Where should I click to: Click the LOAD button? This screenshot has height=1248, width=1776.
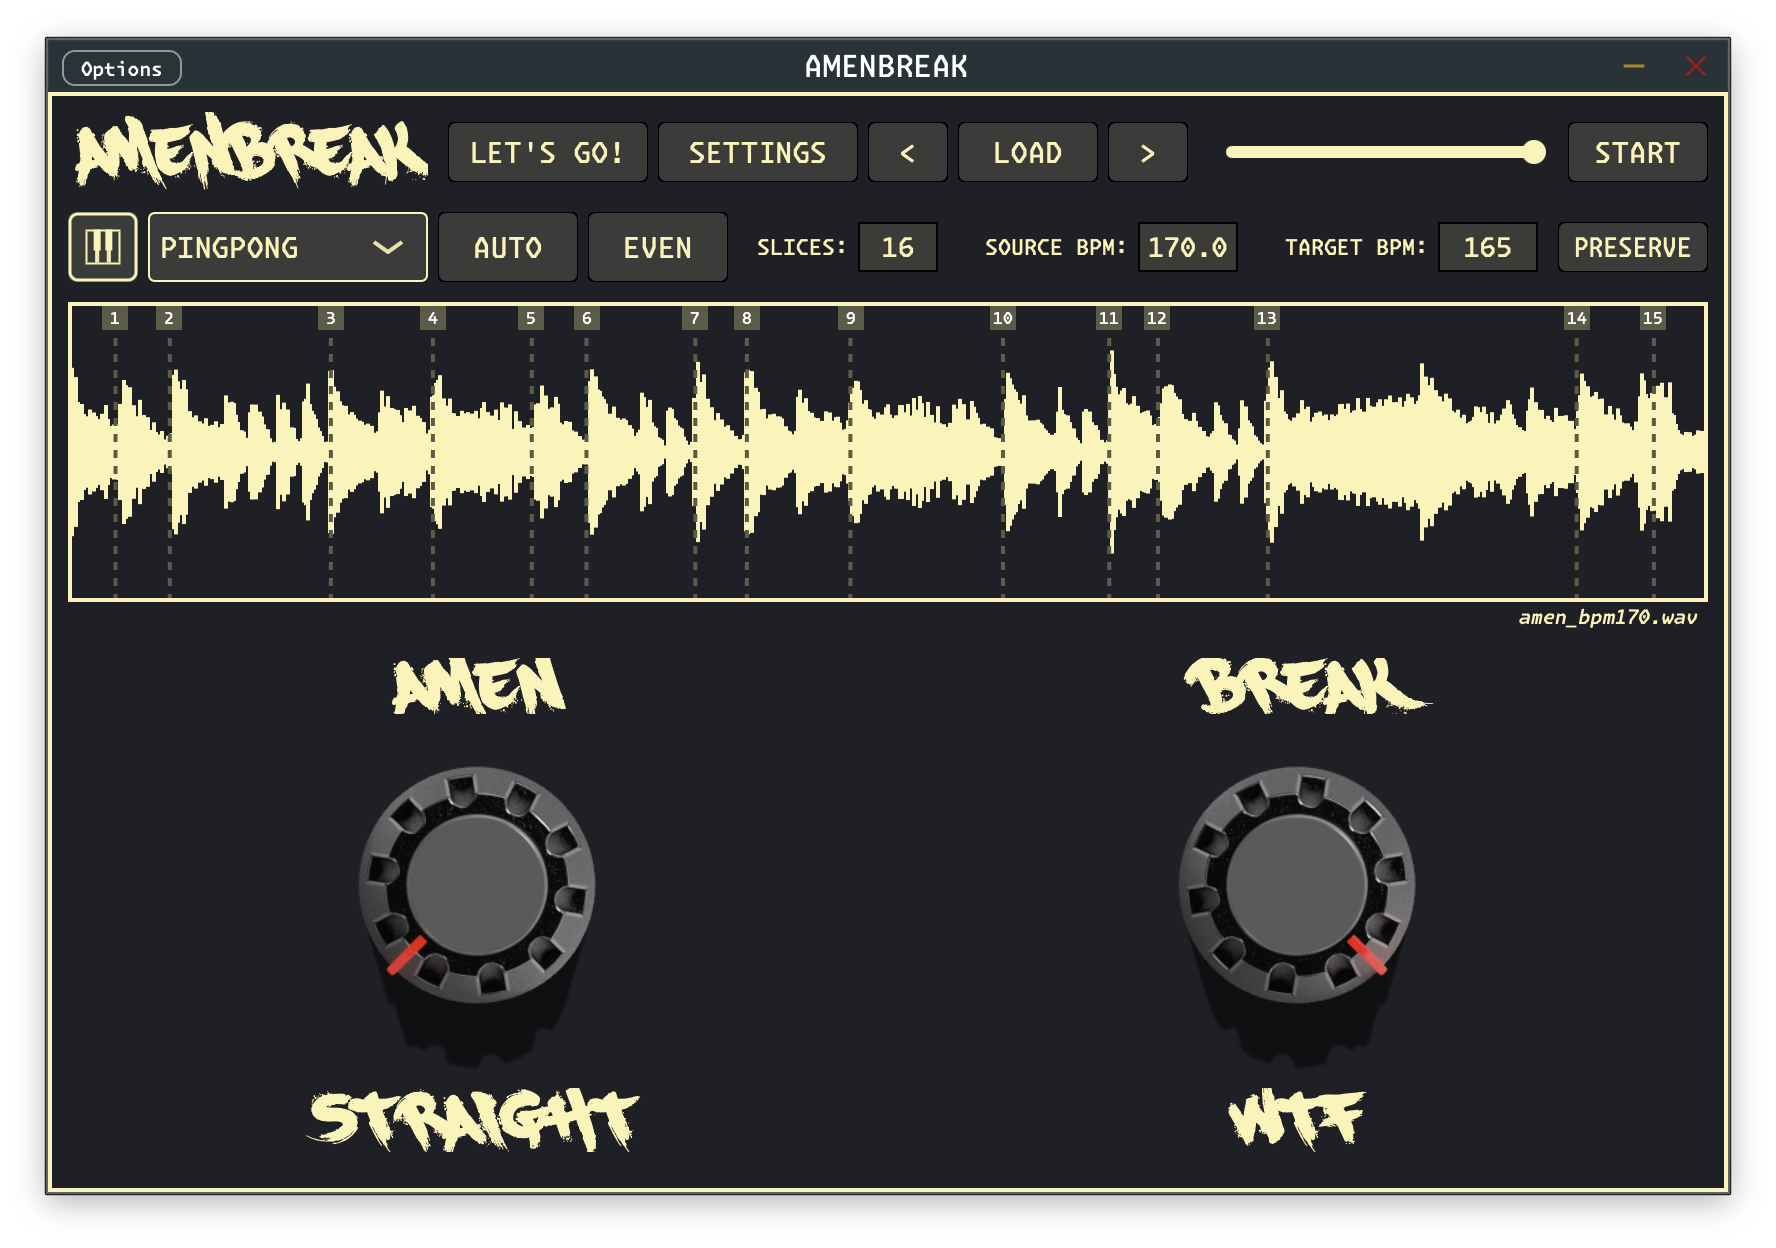click(x=1027, y=152)
